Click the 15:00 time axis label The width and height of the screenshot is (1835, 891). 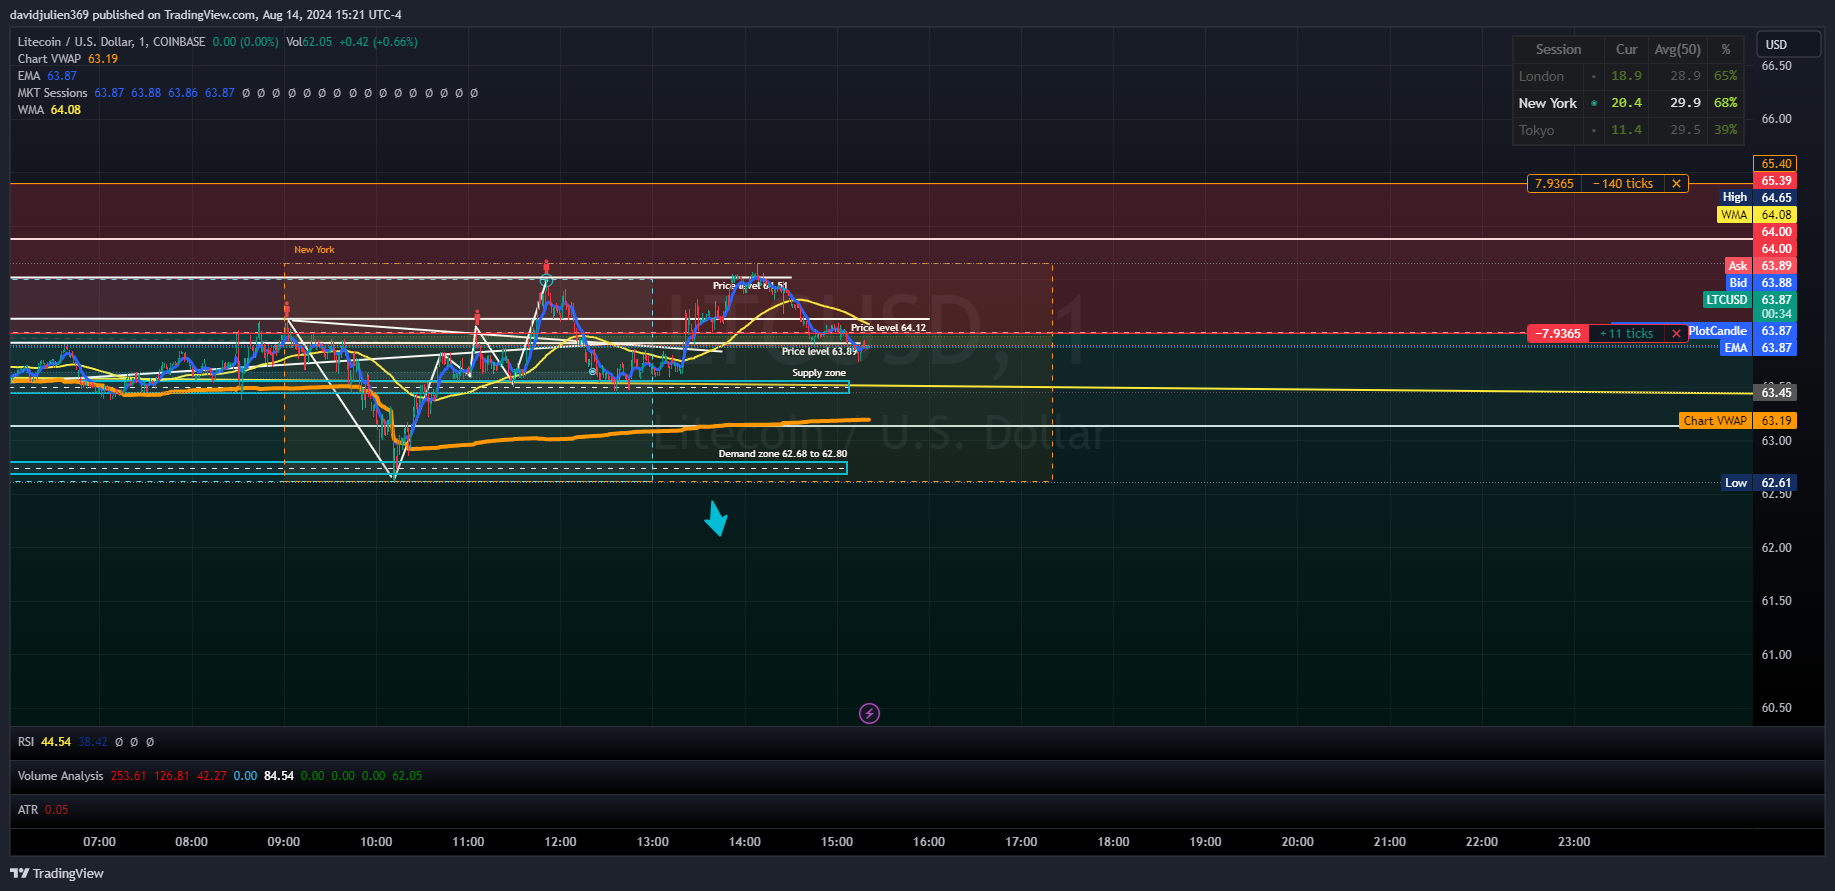(837, 842)
